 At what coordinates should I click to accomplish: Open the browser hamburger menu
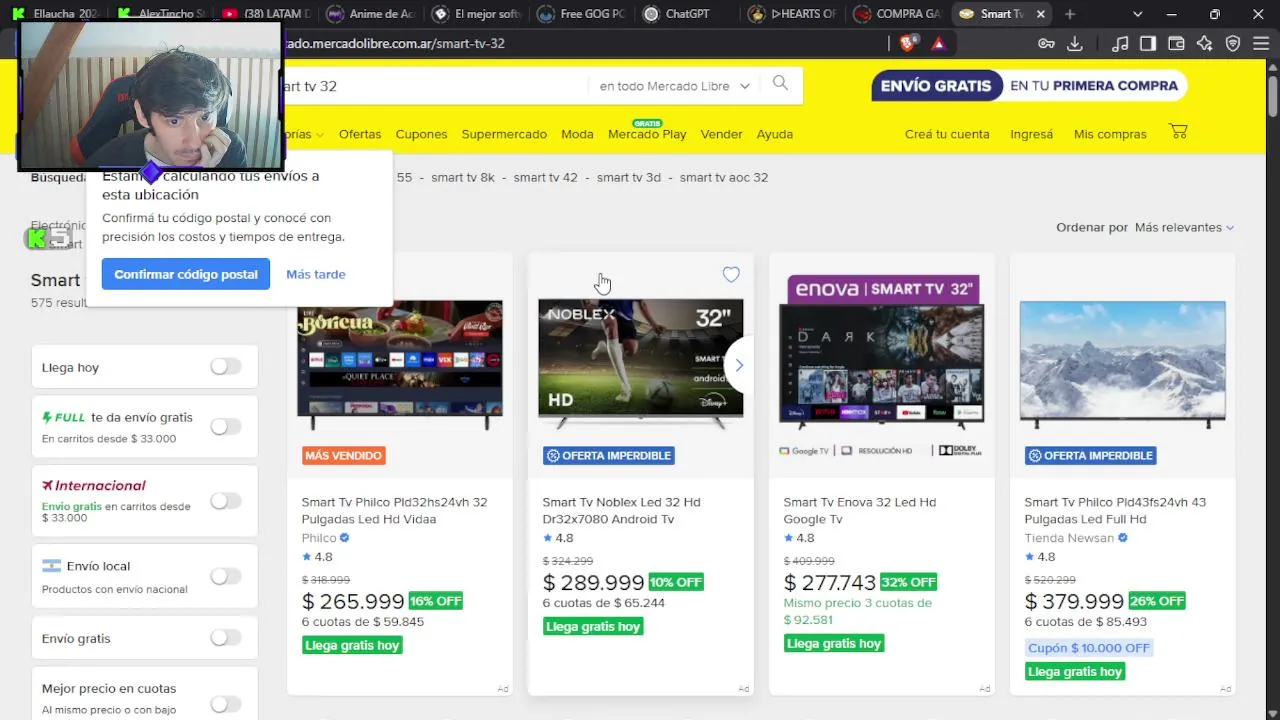(x=1261, y=43)
